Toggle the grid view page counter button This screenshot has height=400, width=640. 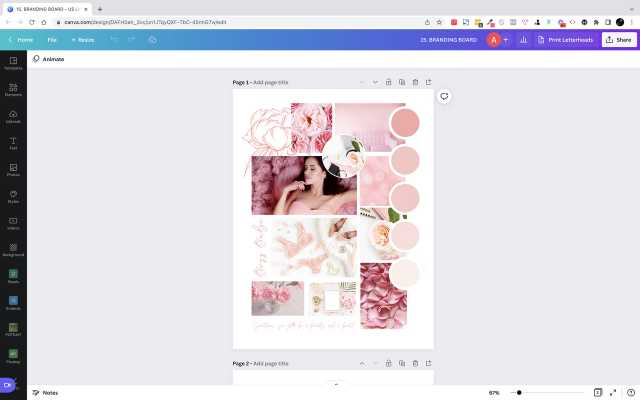pyautogui.click(x=598, y=393)
